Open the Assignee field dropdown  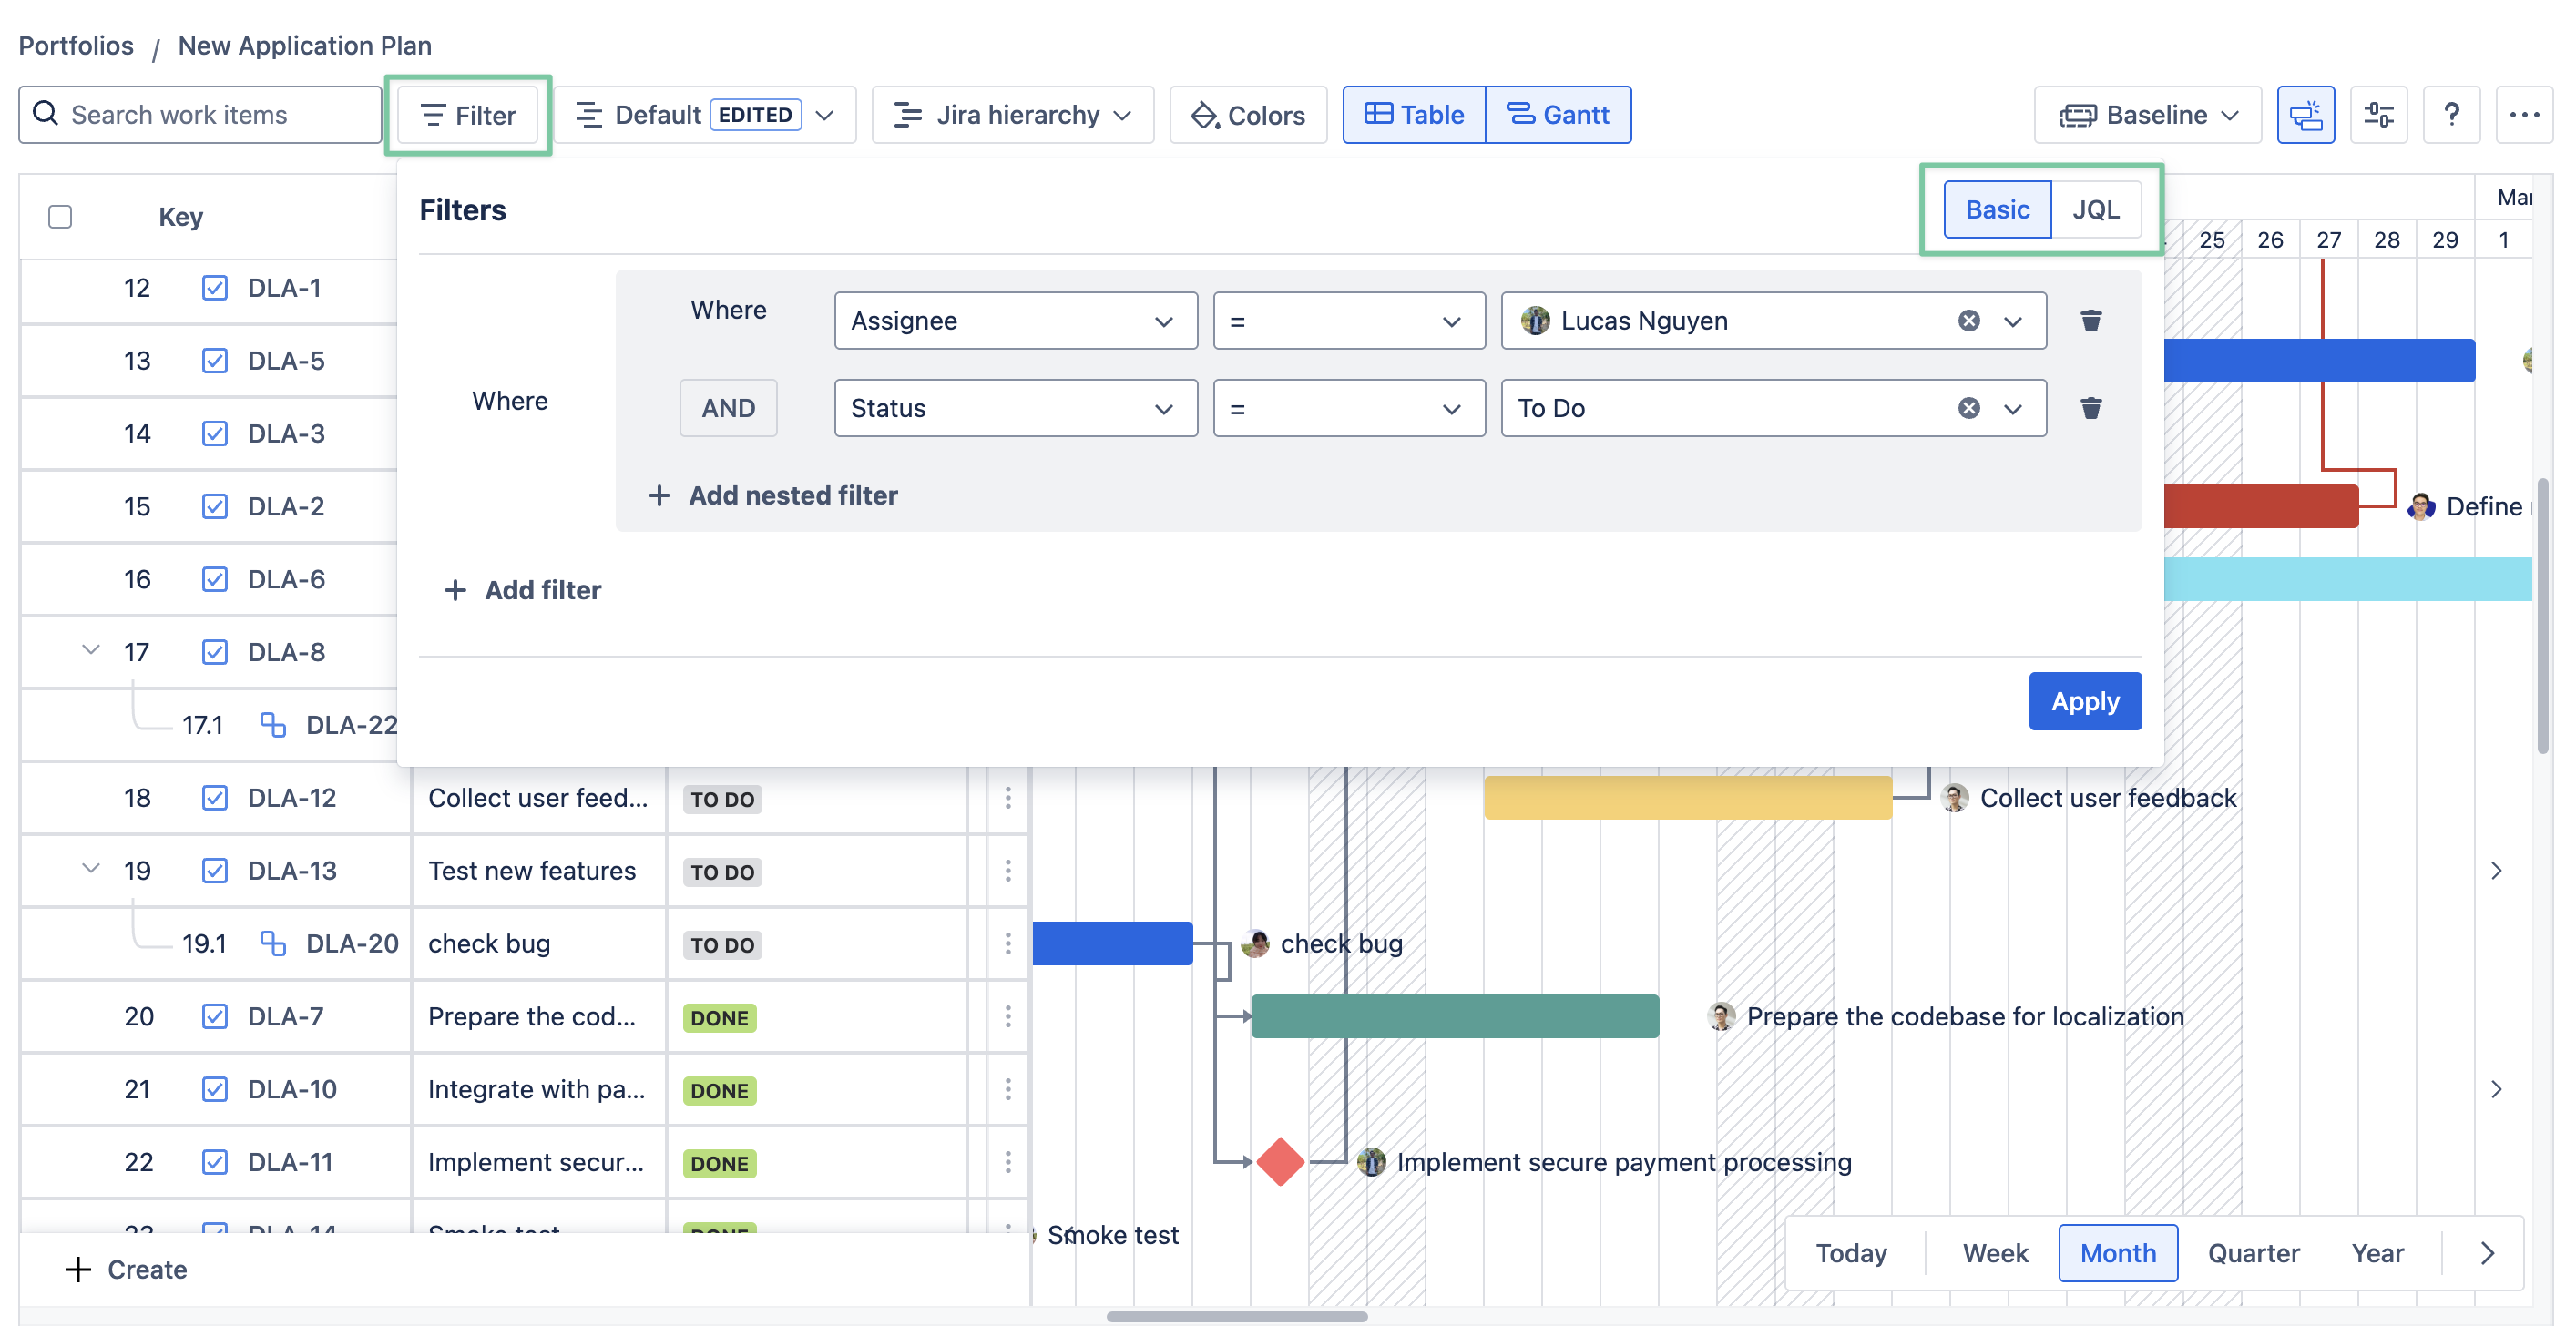tap(1015, 321)
